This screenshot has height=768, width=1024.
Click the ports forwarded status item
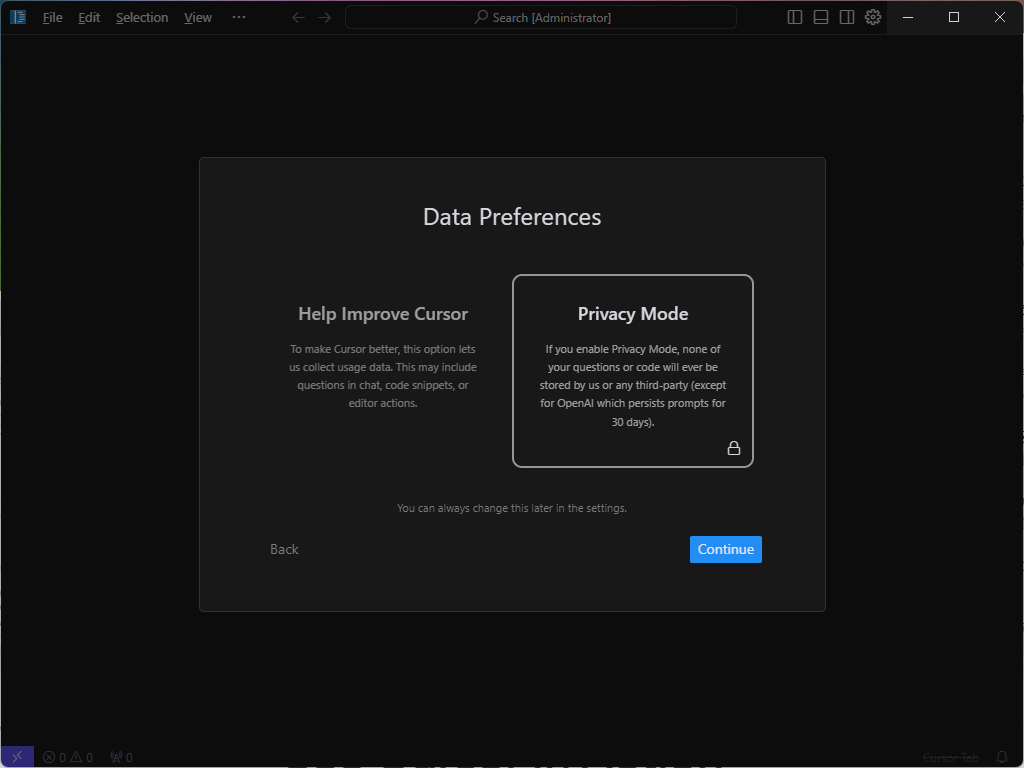[121, 758]
